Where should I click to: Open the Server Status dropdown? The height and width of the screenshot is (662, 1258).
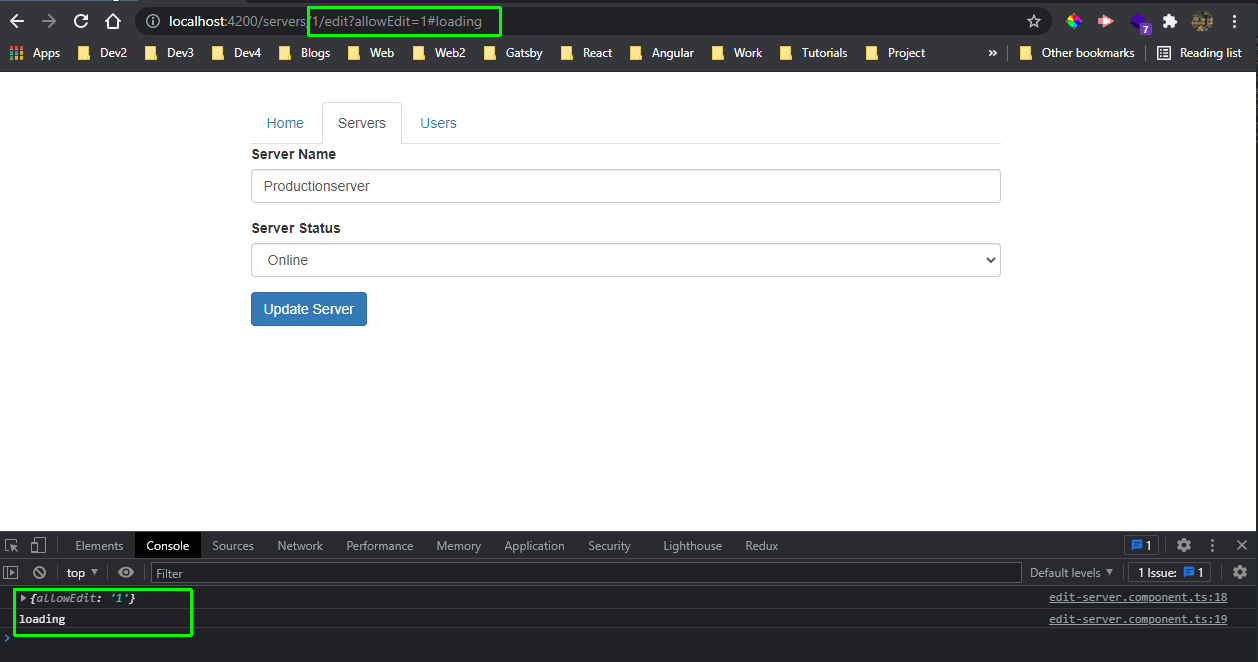coord(626,260)
